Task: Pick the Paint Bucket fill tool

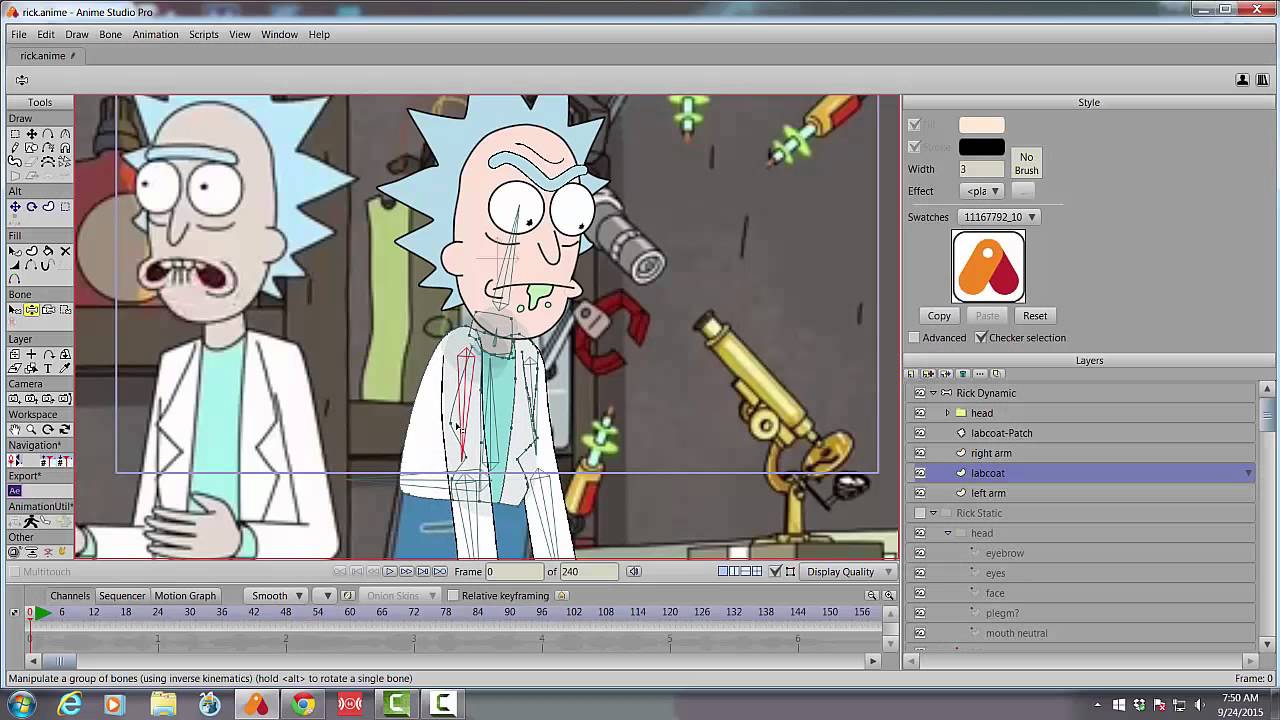Action: click(x=48, y=251)
